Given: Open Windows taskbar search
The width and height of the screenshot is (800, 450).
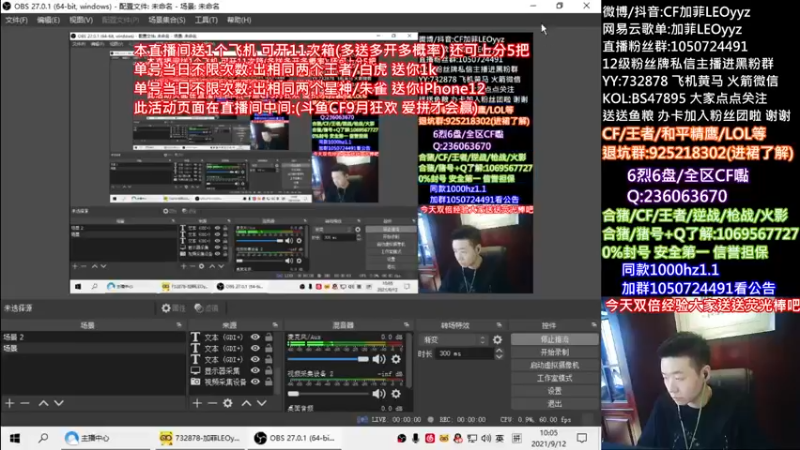Looking at the screenshot, I should point(43,438).
